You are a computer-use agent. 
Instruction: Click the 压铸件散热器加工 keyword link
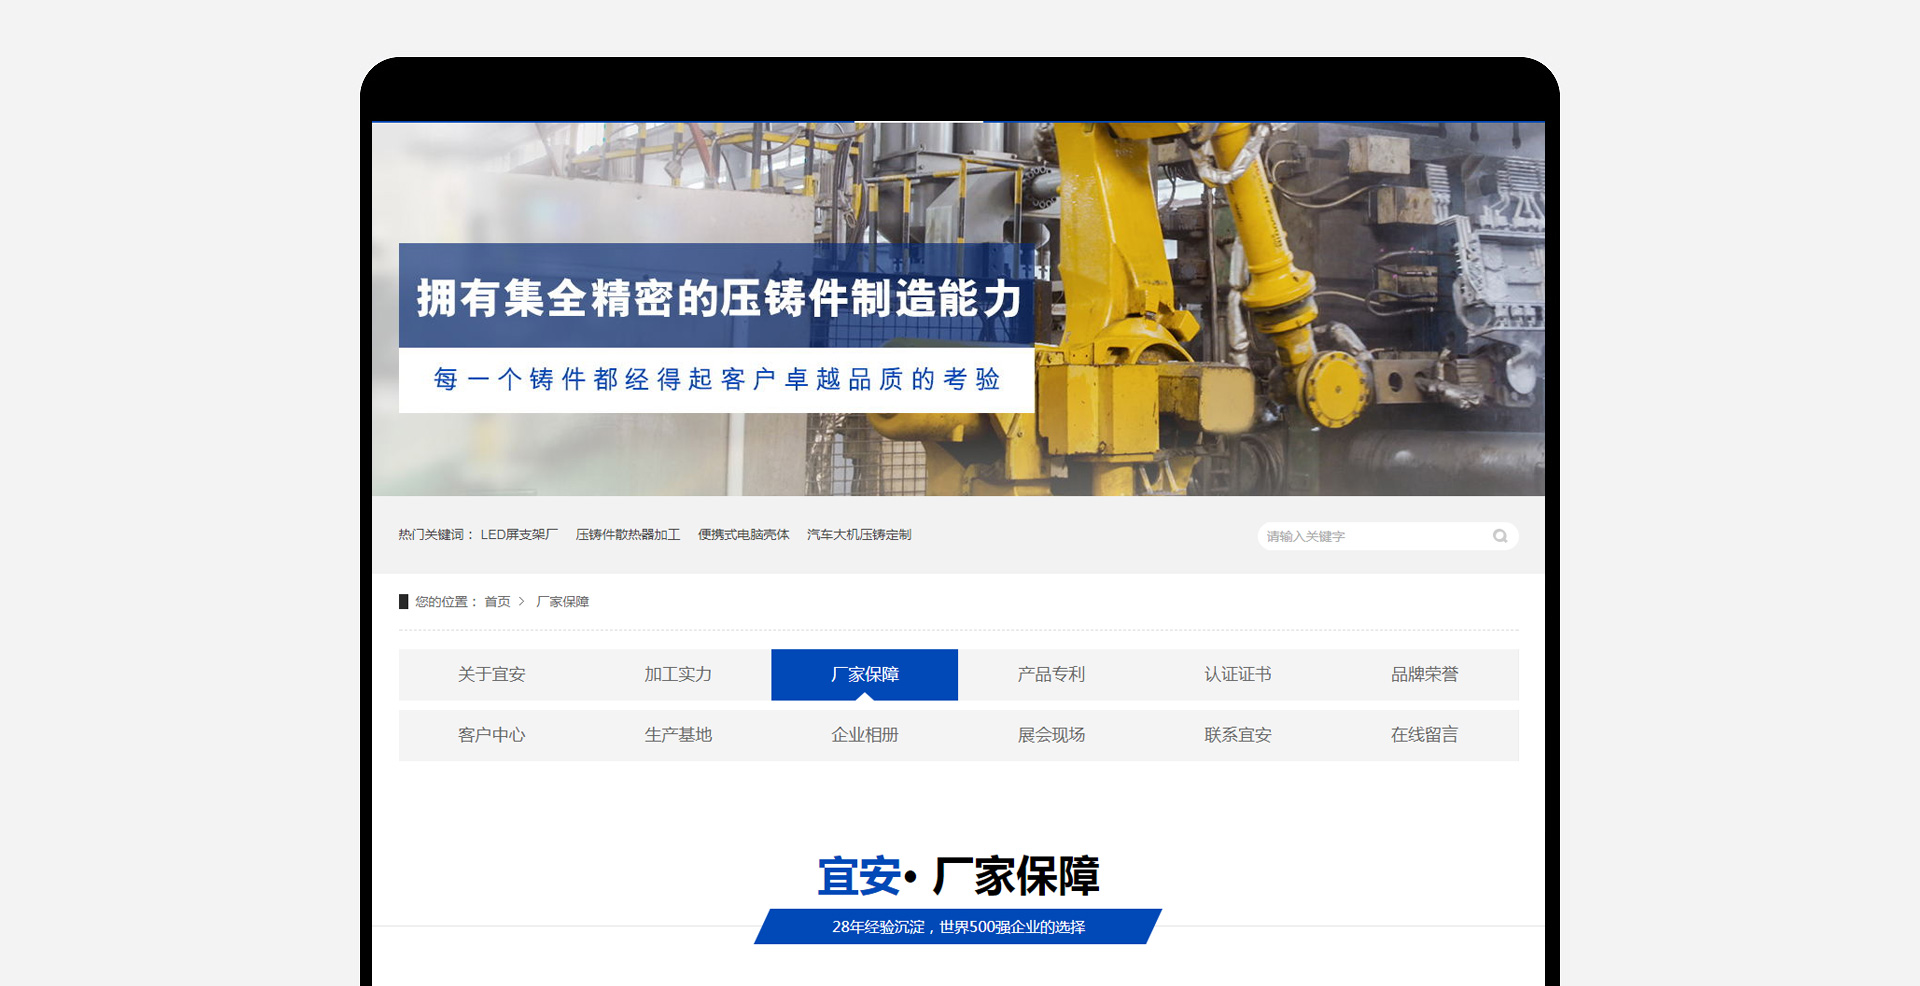[x=627, y=535]
